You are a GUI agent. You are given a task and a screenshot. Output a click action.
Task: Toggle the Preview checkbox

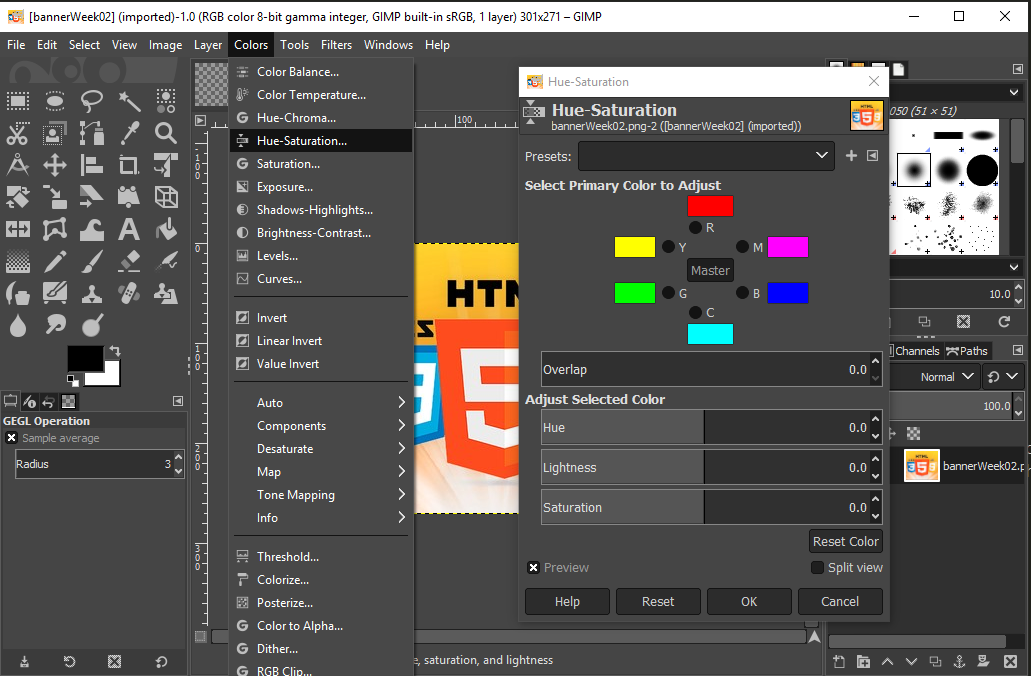(533, 567)
